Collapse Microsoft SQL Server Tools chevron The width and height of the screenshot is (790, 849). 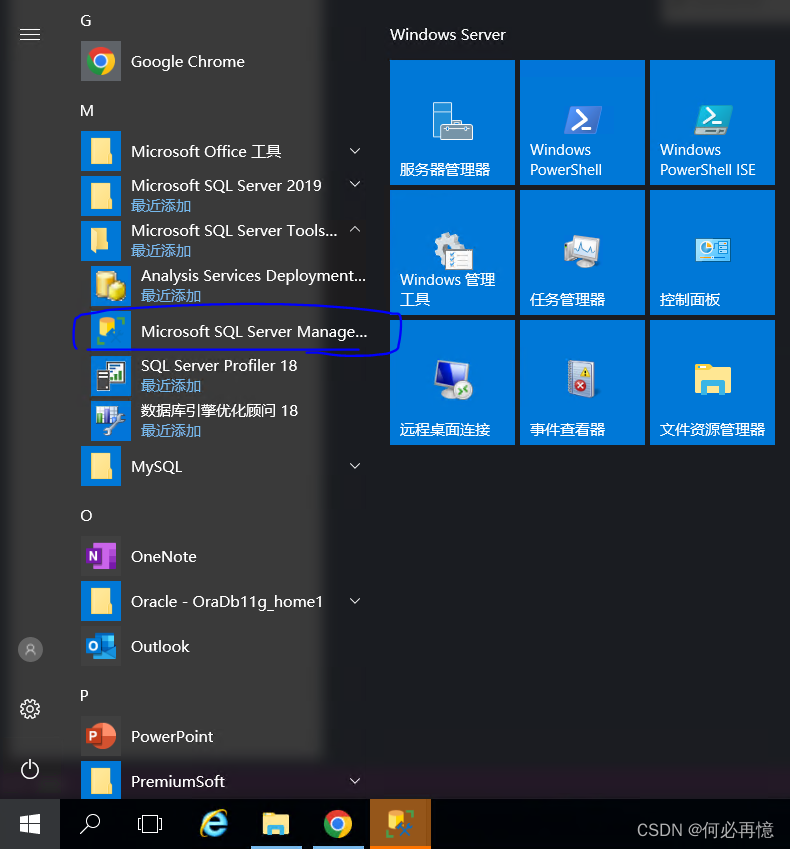(x=355, y=229)
